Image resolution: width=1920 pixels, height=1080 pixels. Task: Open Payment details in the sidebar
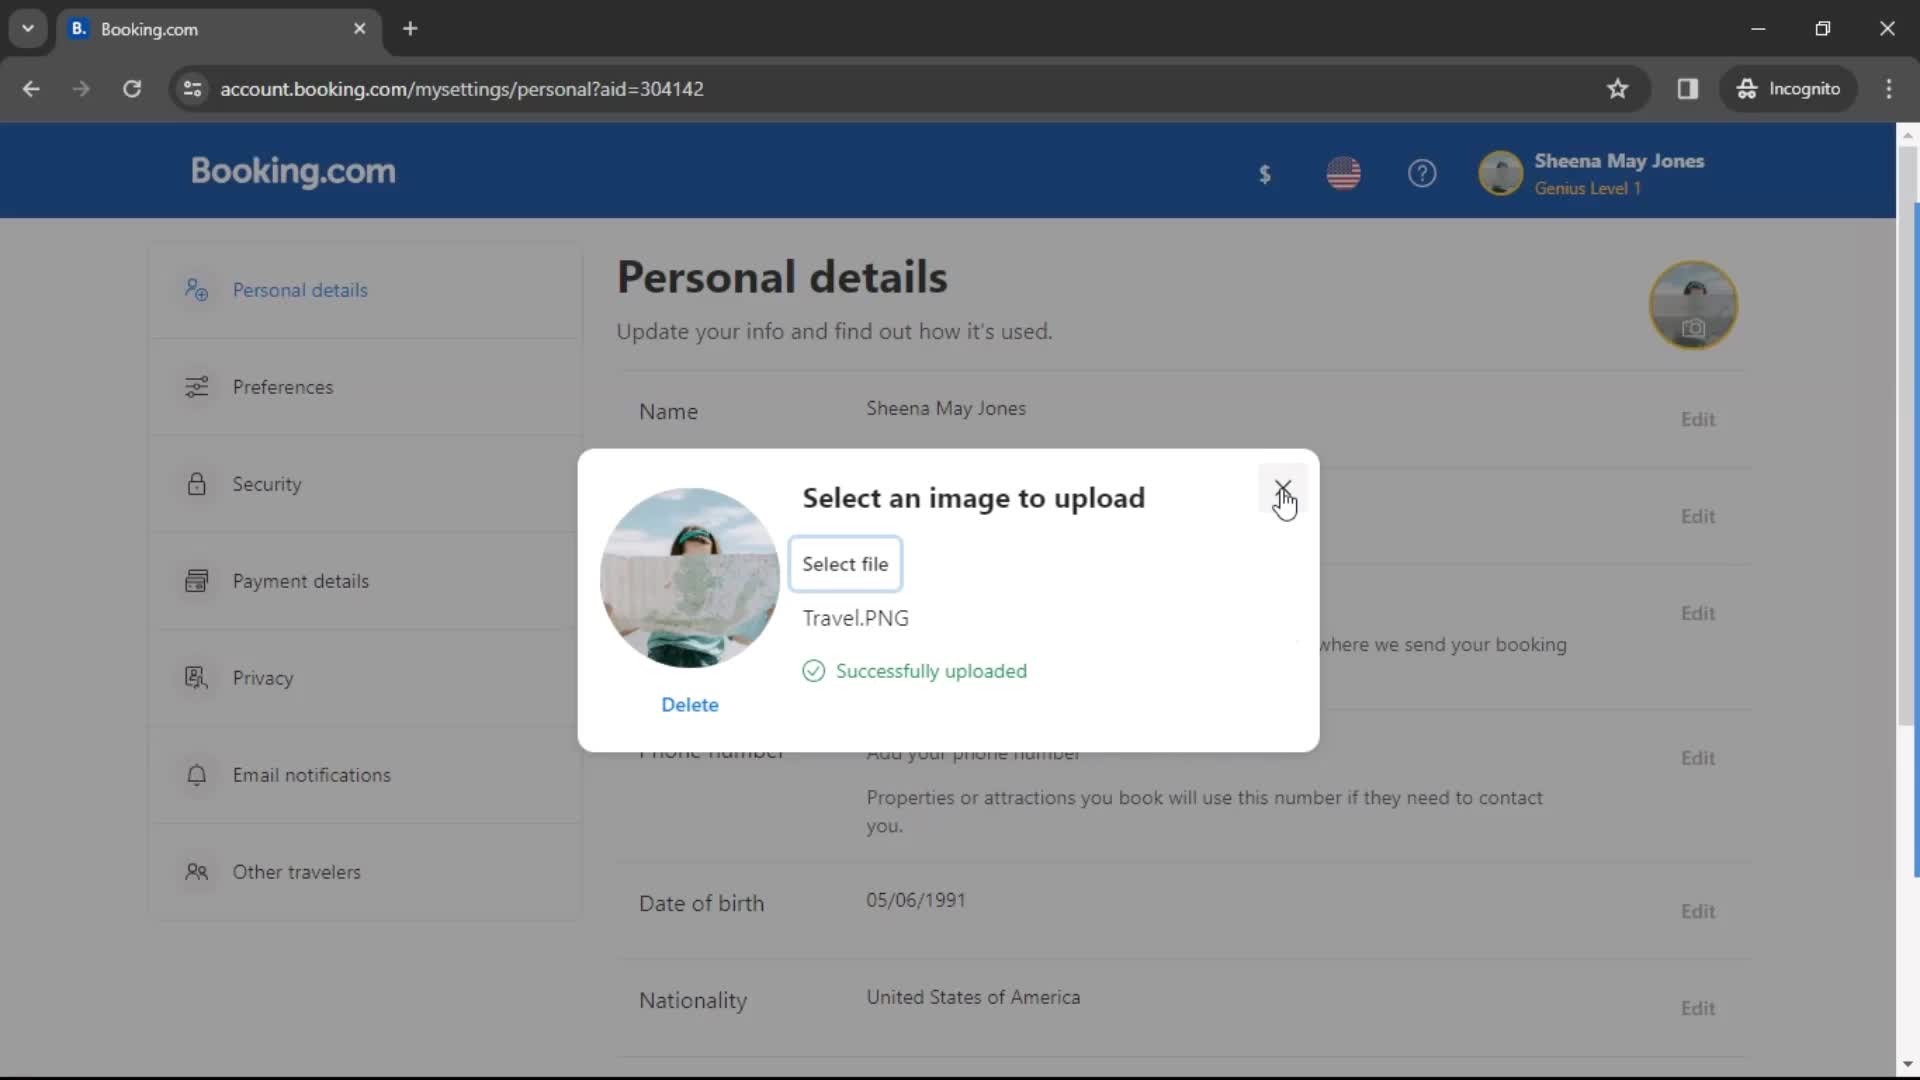click(x=366, y=581)
